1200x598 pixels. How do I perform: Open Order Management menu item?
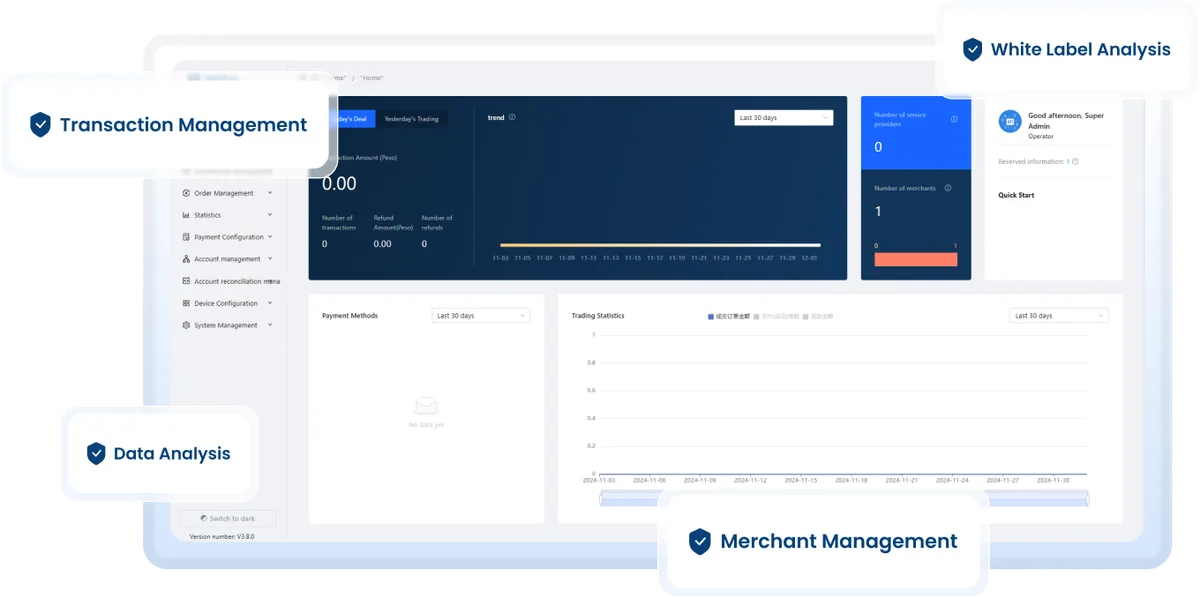[x=227, y=193]
